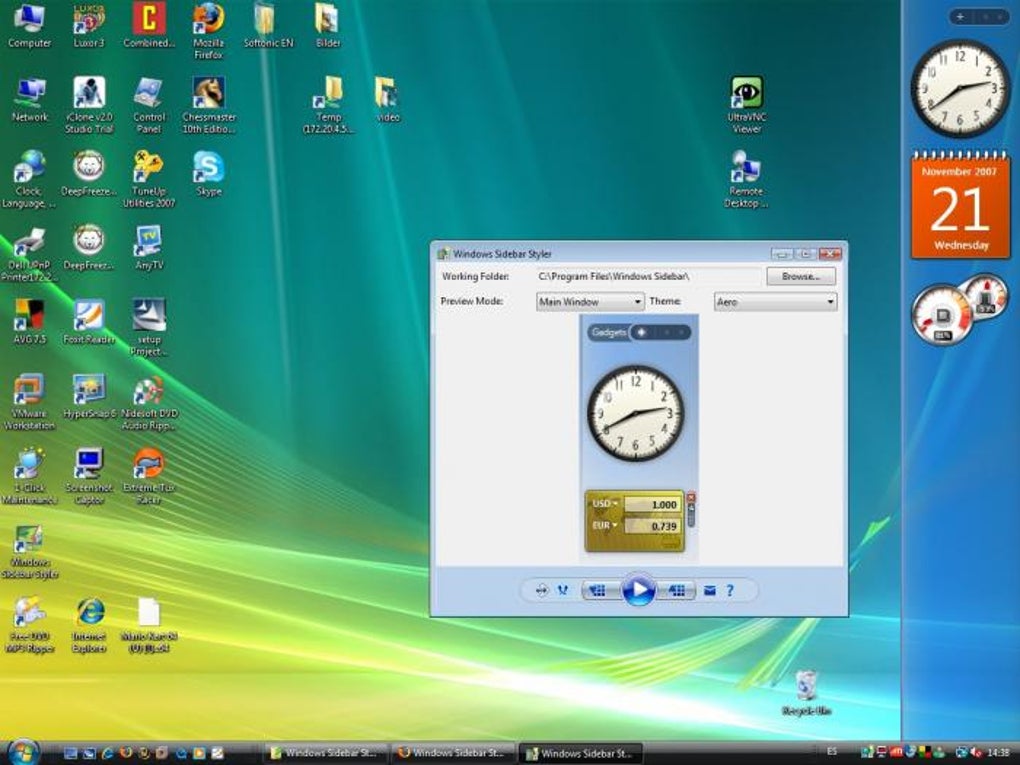Click the Browse... button in Sidebar Styler
This screenshot has width=1020, height=765.
tap(801, 276)
